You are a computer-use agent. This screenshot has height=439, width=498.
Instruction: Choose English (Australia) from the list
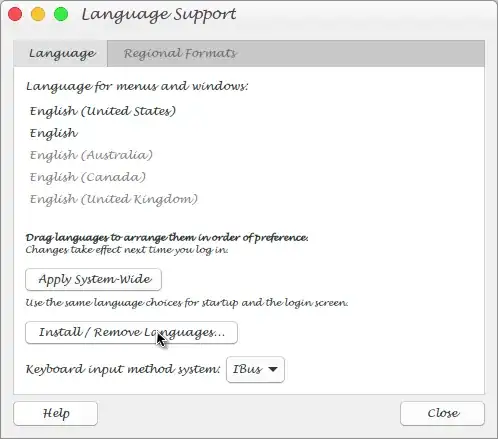point(91,155)
